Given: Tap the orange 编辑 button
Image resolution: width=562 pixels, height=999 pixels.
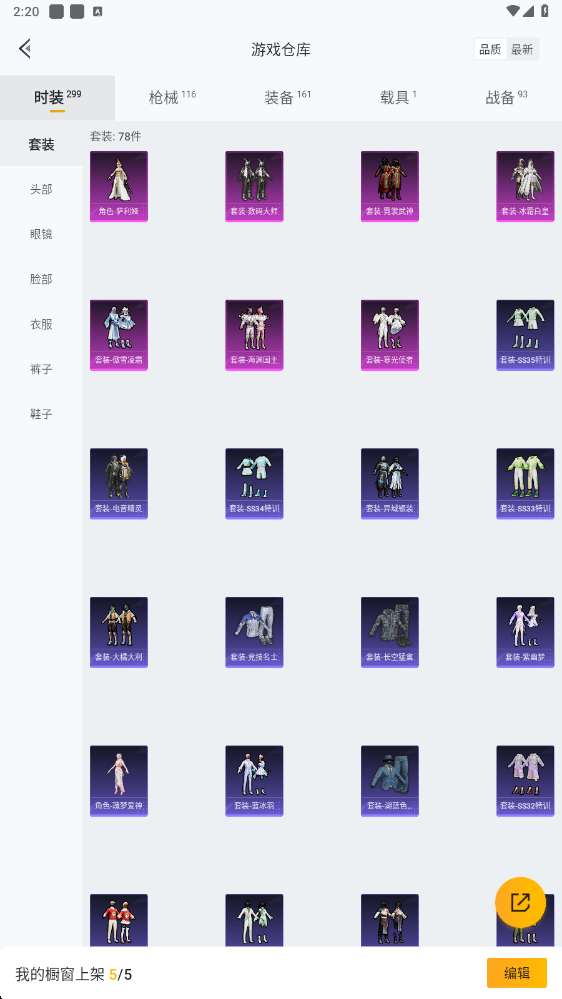Looking at the screenshot, I should (x=517, y=973).
